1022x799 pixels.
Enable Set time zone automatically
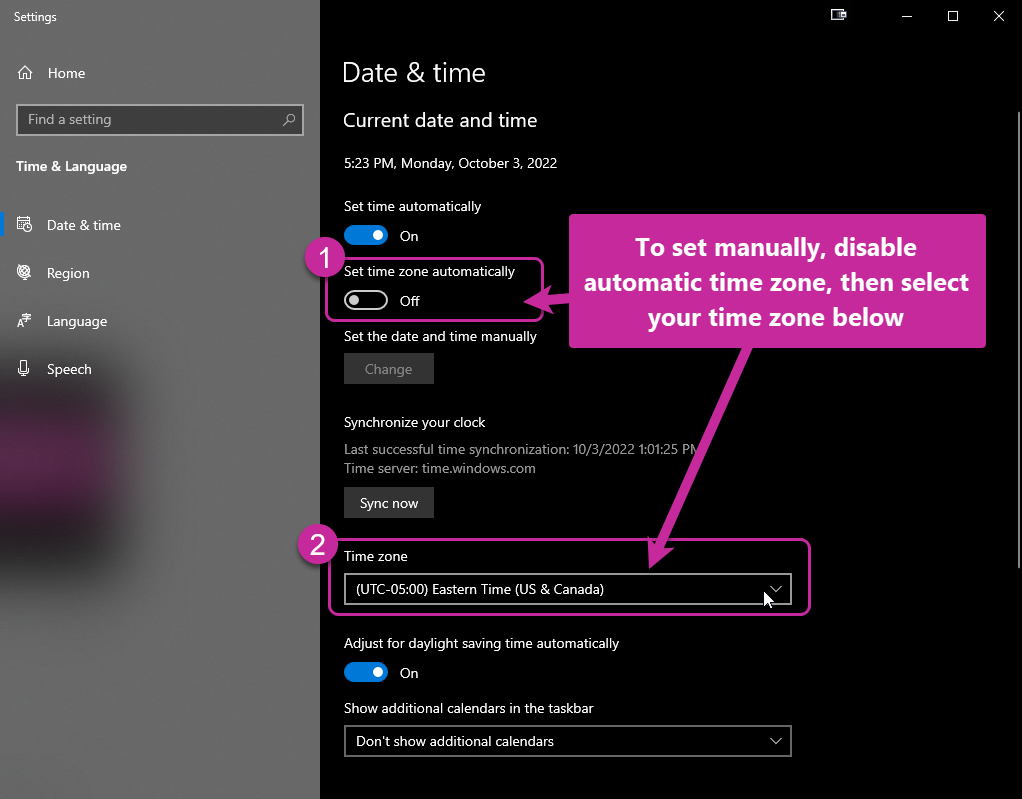pos(366,300)
